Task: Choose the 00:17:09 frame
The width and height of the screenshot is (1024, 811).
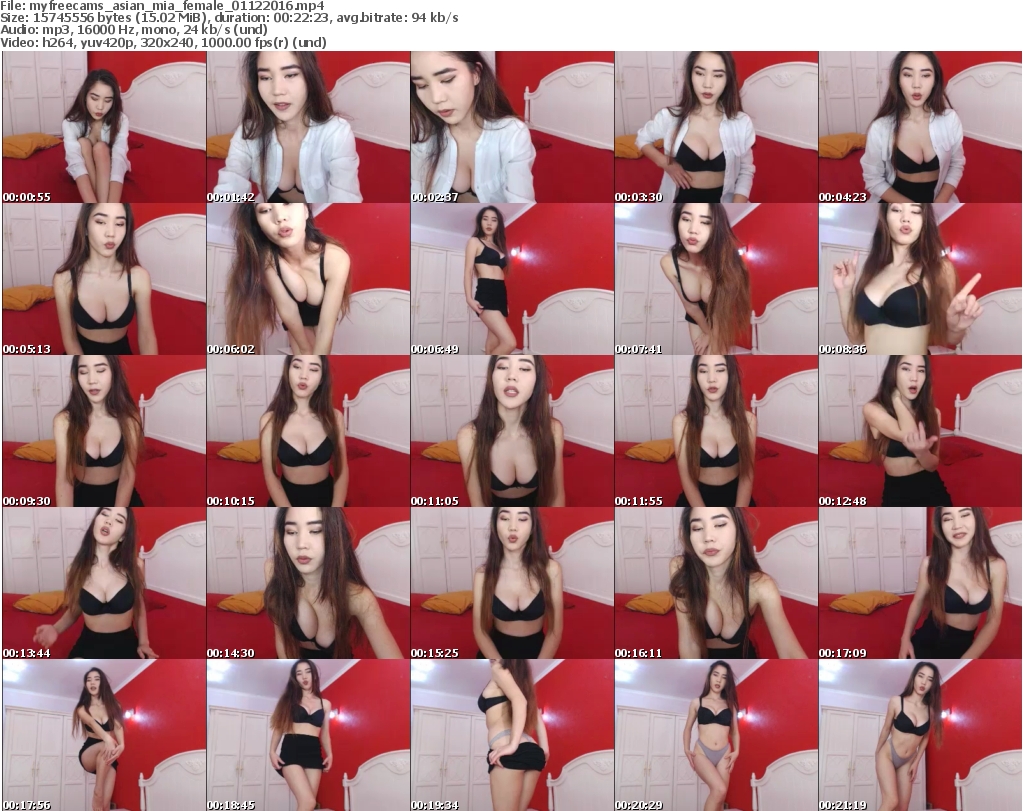Action: [920, 583]
